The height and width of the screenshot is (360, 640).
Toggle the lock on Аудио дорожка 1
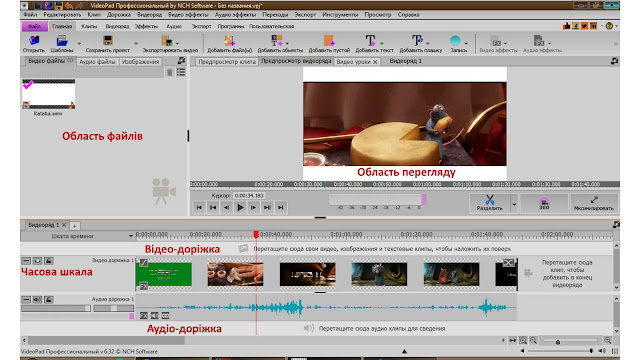click(x=48, y=300)
